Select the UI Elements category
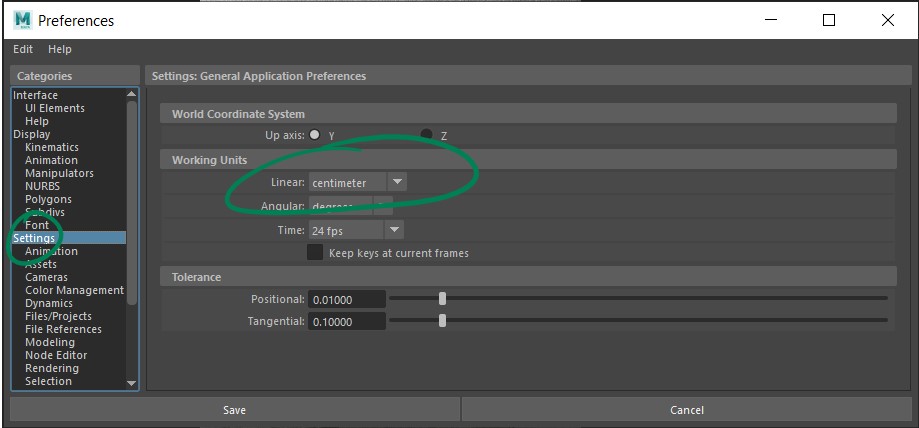 point(55,108)
